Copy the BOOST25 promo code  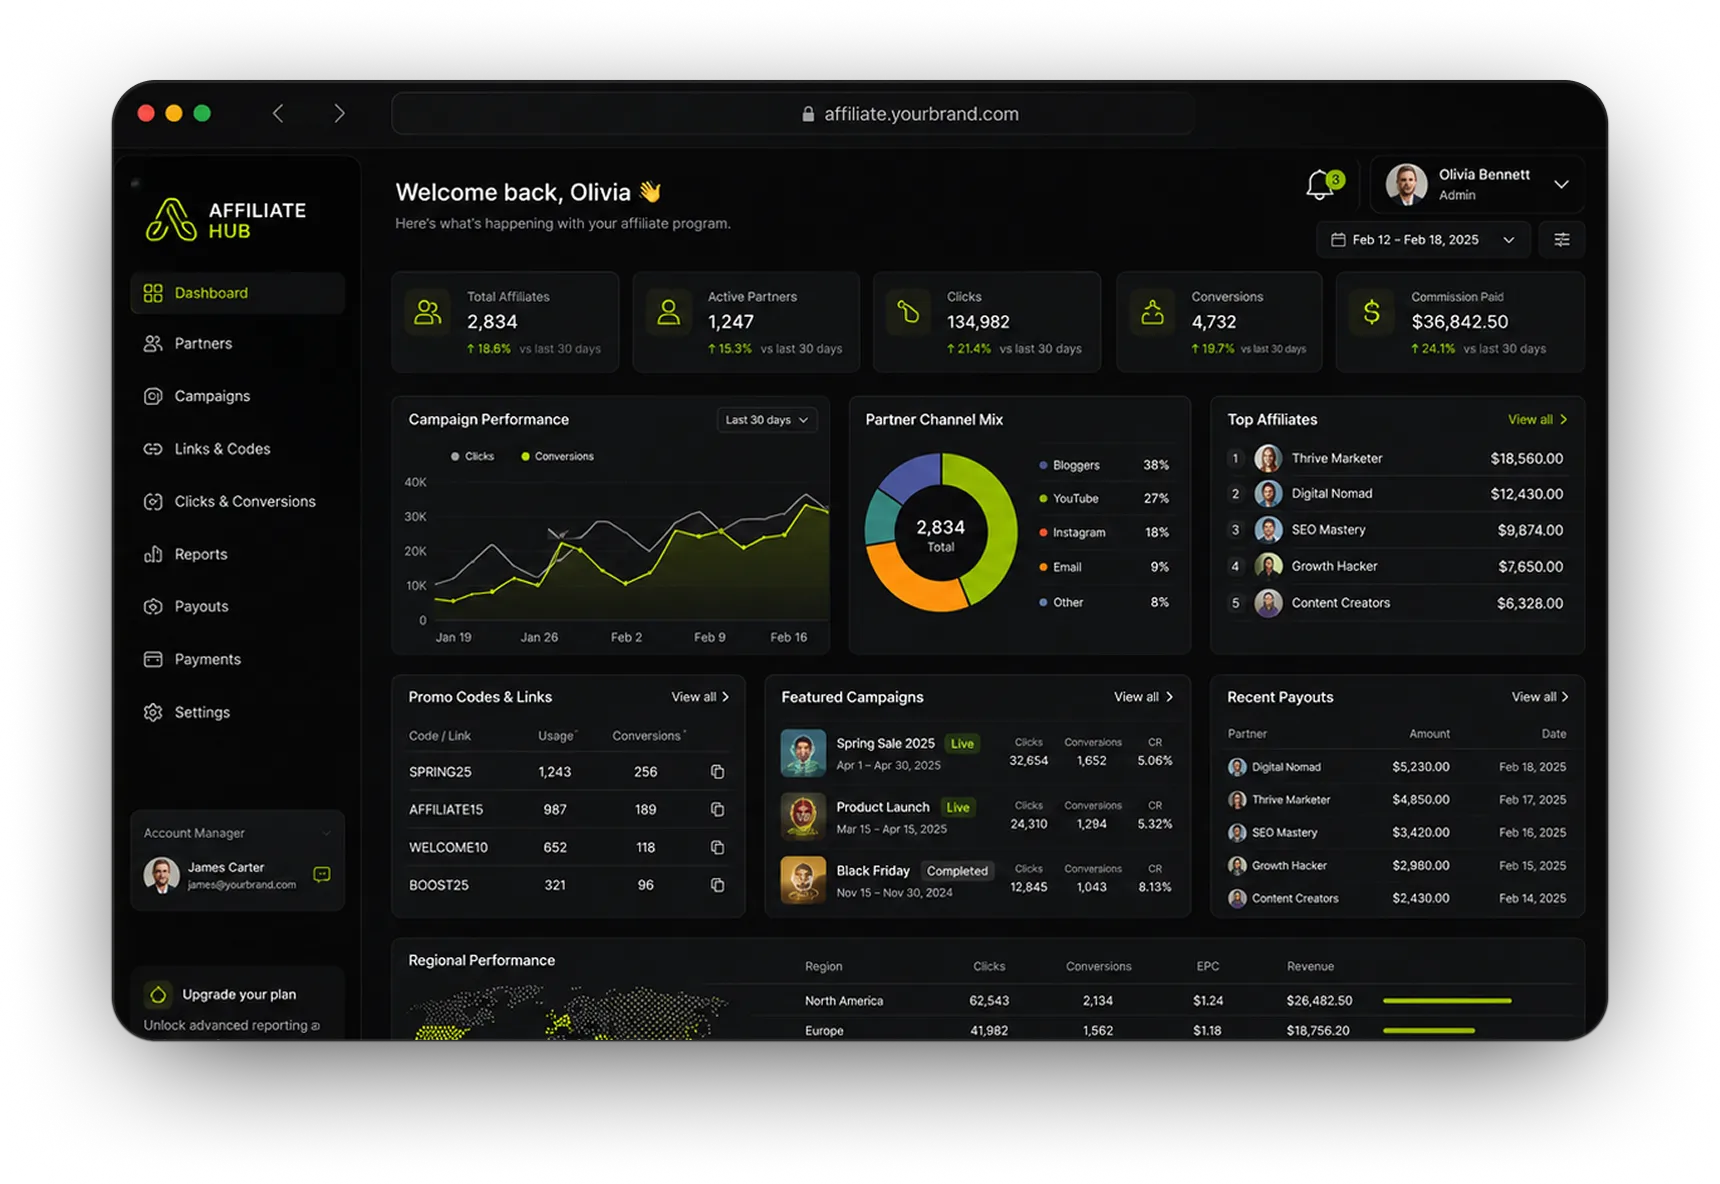[717, 885]
